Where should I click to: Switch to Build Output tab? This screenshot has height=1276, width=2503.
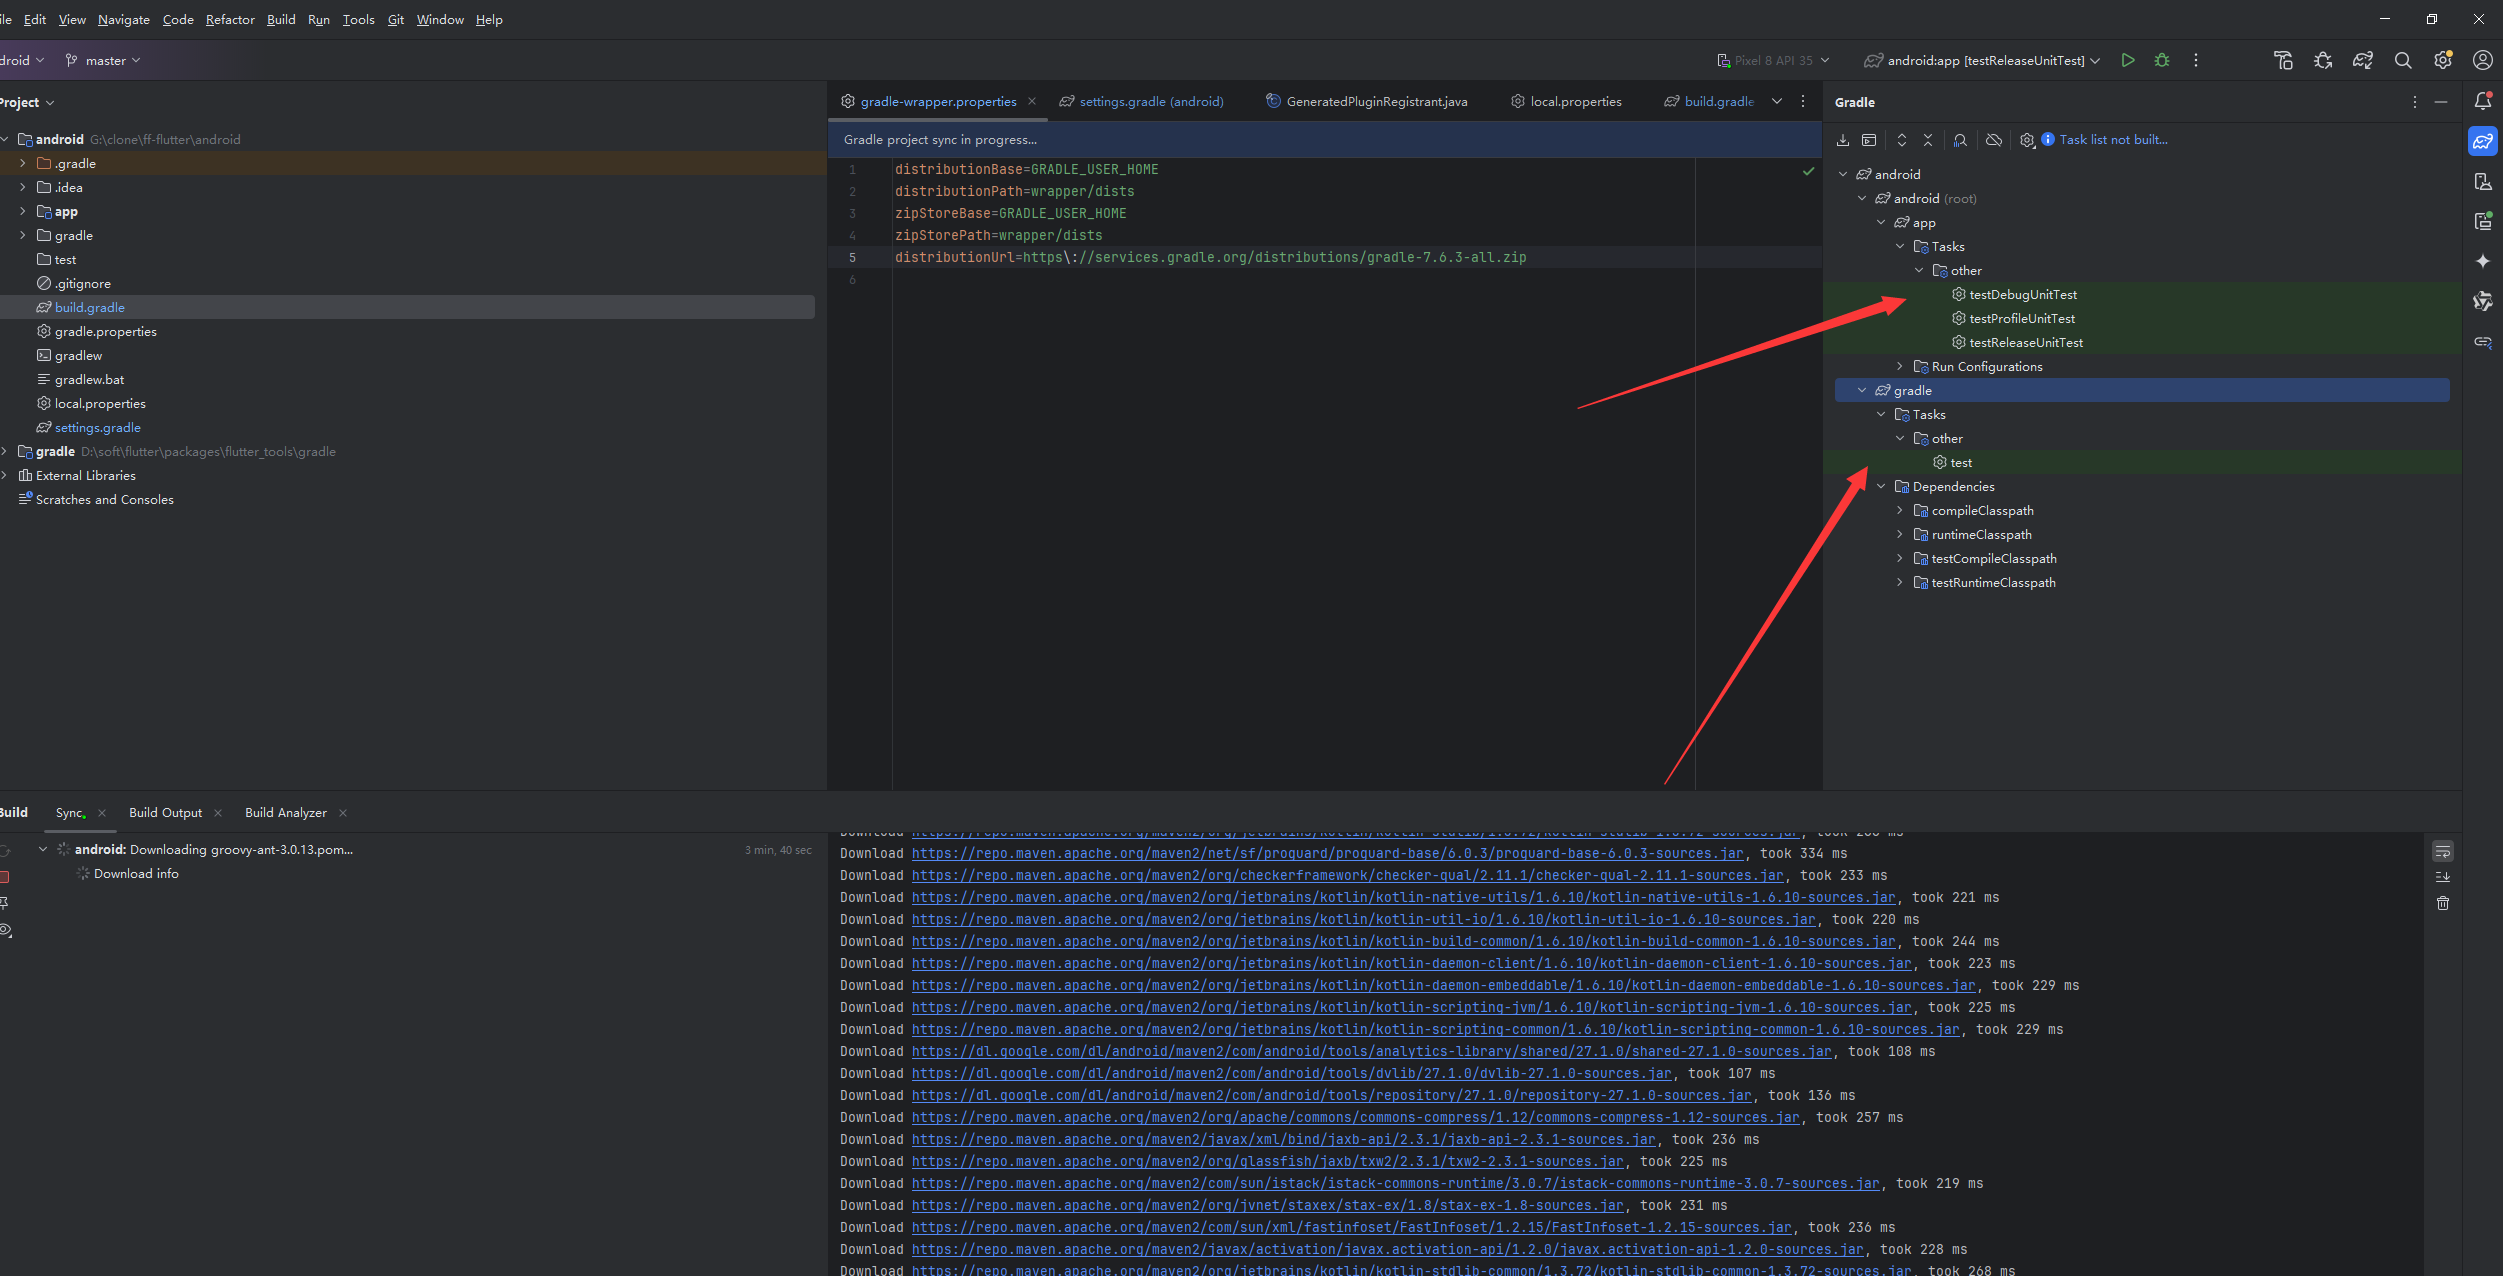165,813
